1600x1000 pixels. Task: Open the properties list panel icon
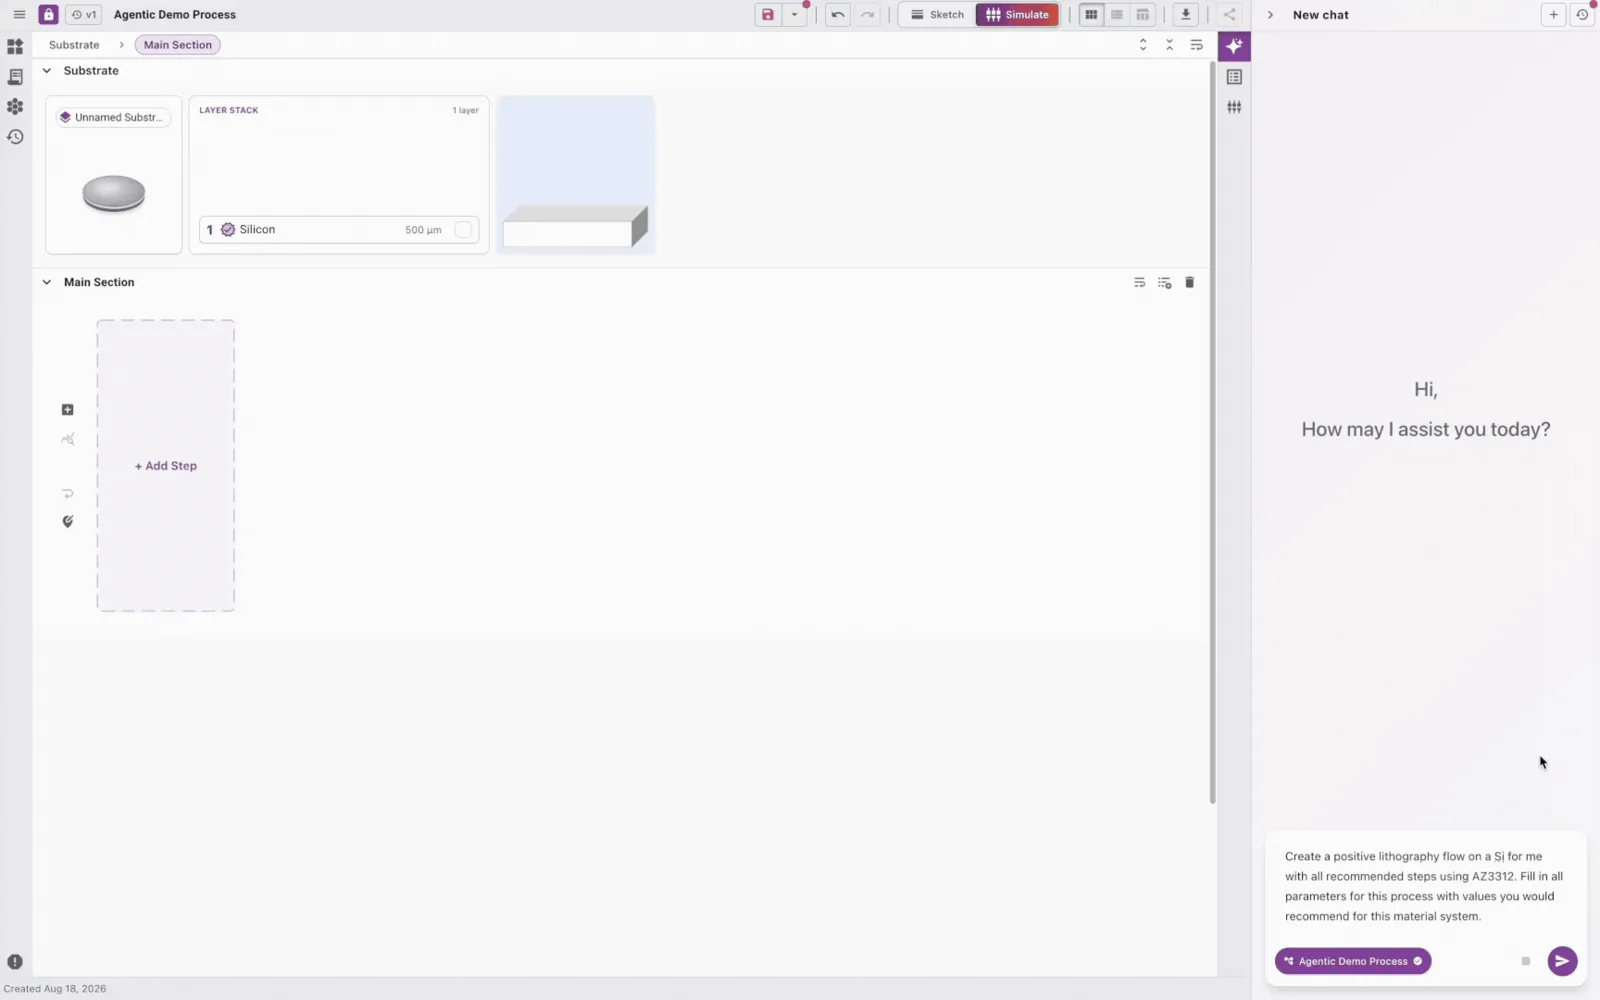click(x=1234, y=77)
